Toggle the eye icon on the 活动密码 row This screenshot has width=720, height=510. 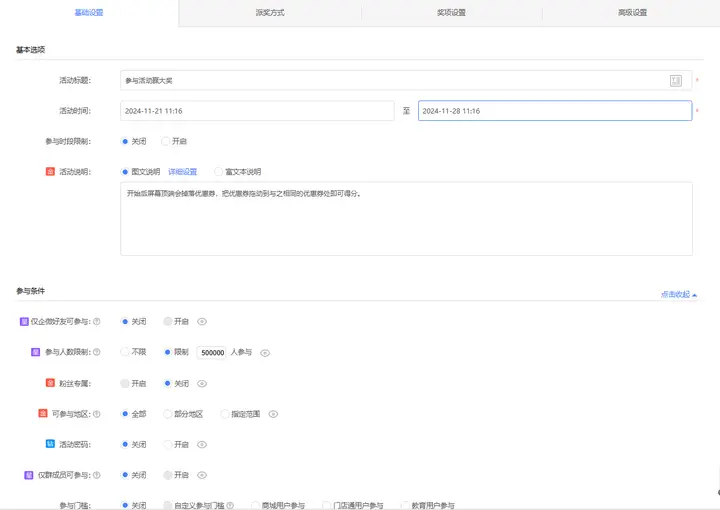202,444
